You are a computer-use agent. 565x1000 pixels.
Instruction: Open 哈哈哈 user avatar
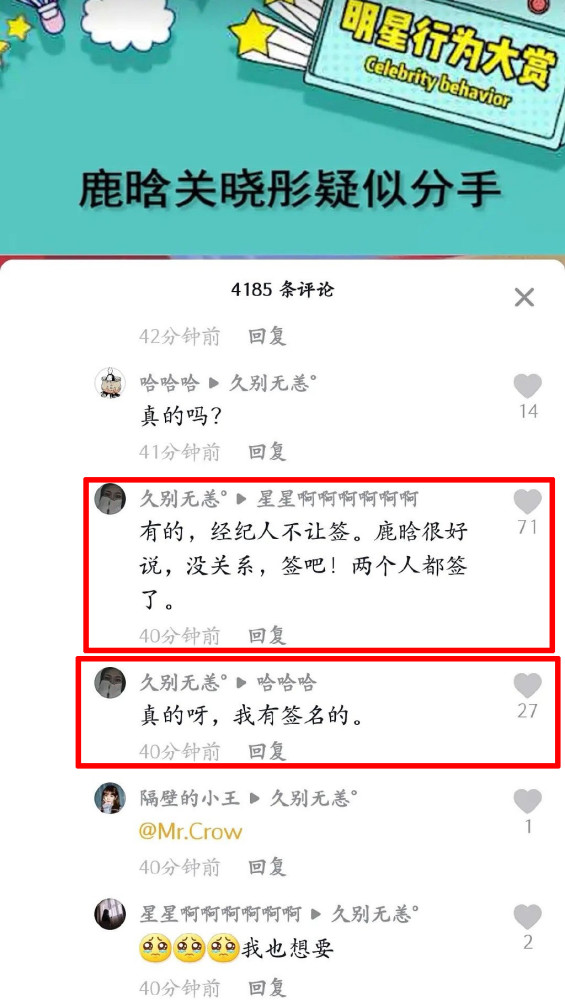110,383
